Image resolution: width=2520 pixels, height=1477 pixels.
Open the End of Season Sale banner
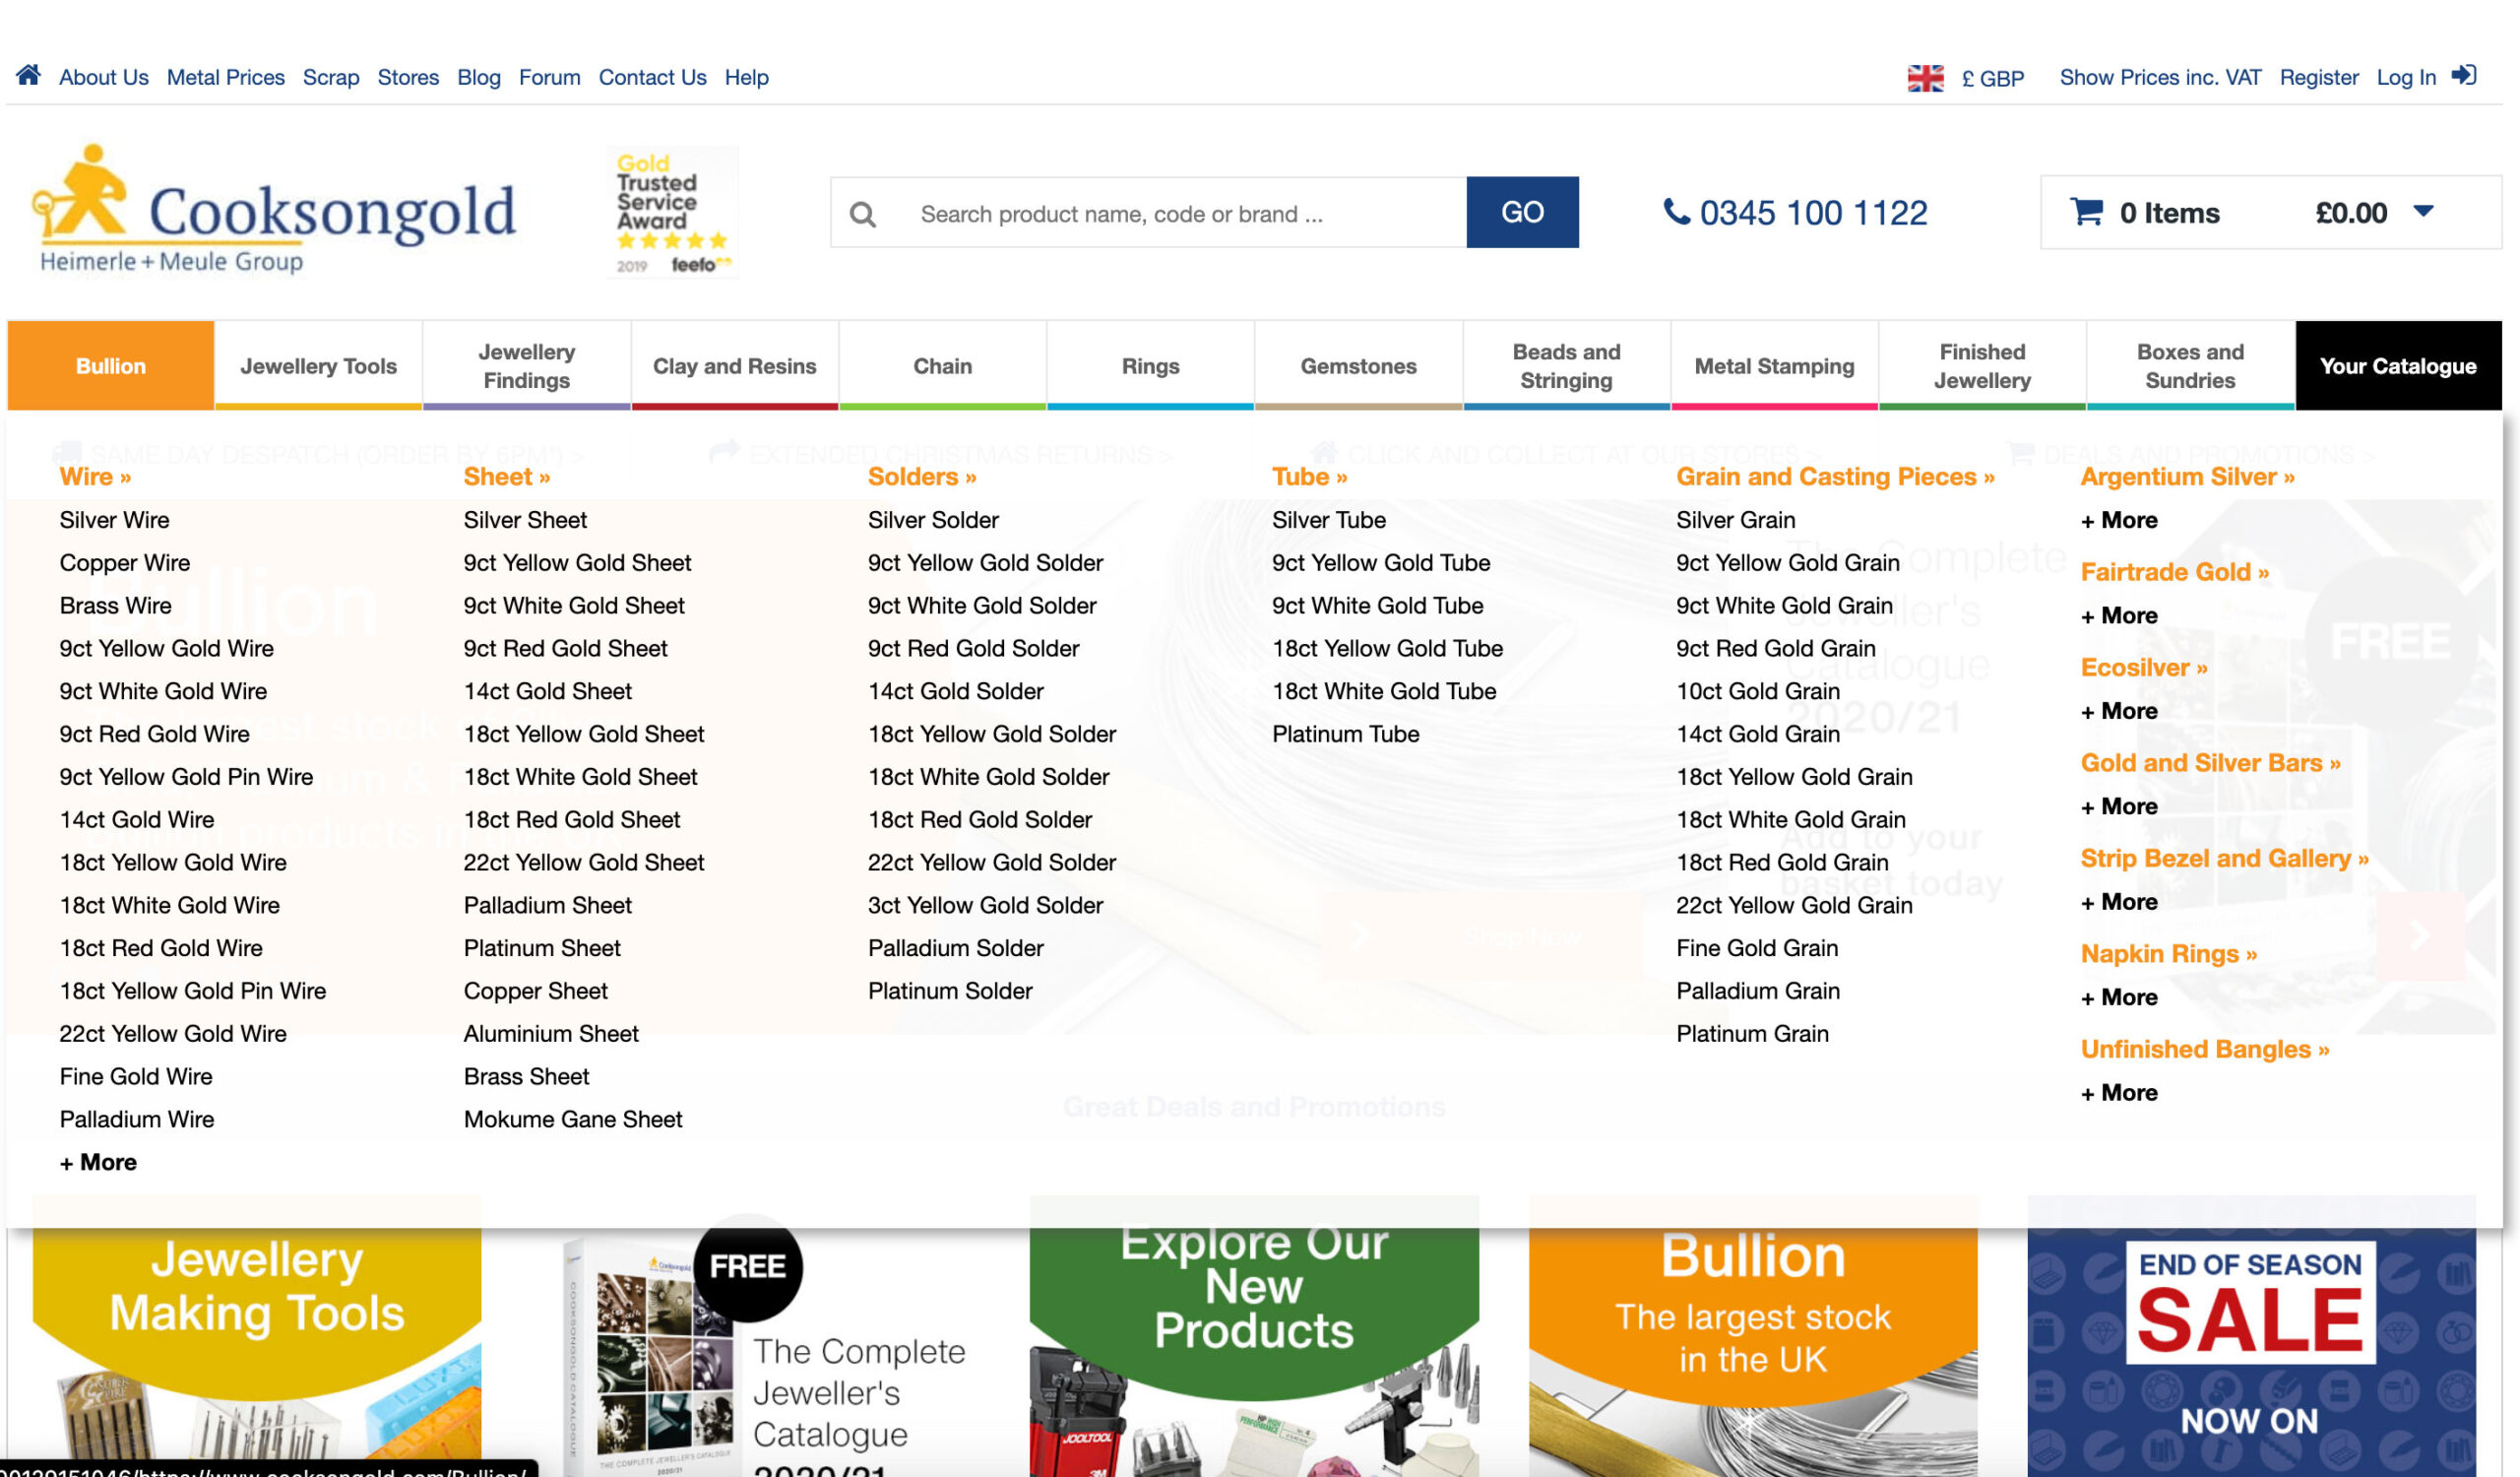coord(2251,1336)
